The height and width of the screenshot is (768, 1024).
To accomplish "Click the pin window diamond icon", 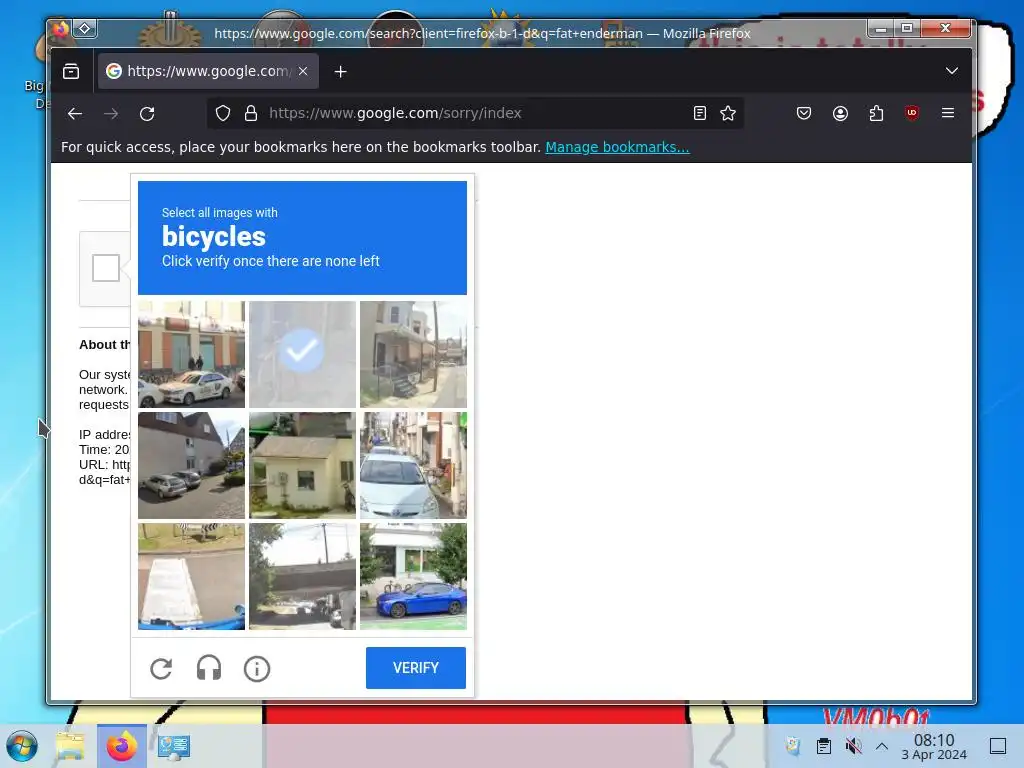I will (85, 29).
